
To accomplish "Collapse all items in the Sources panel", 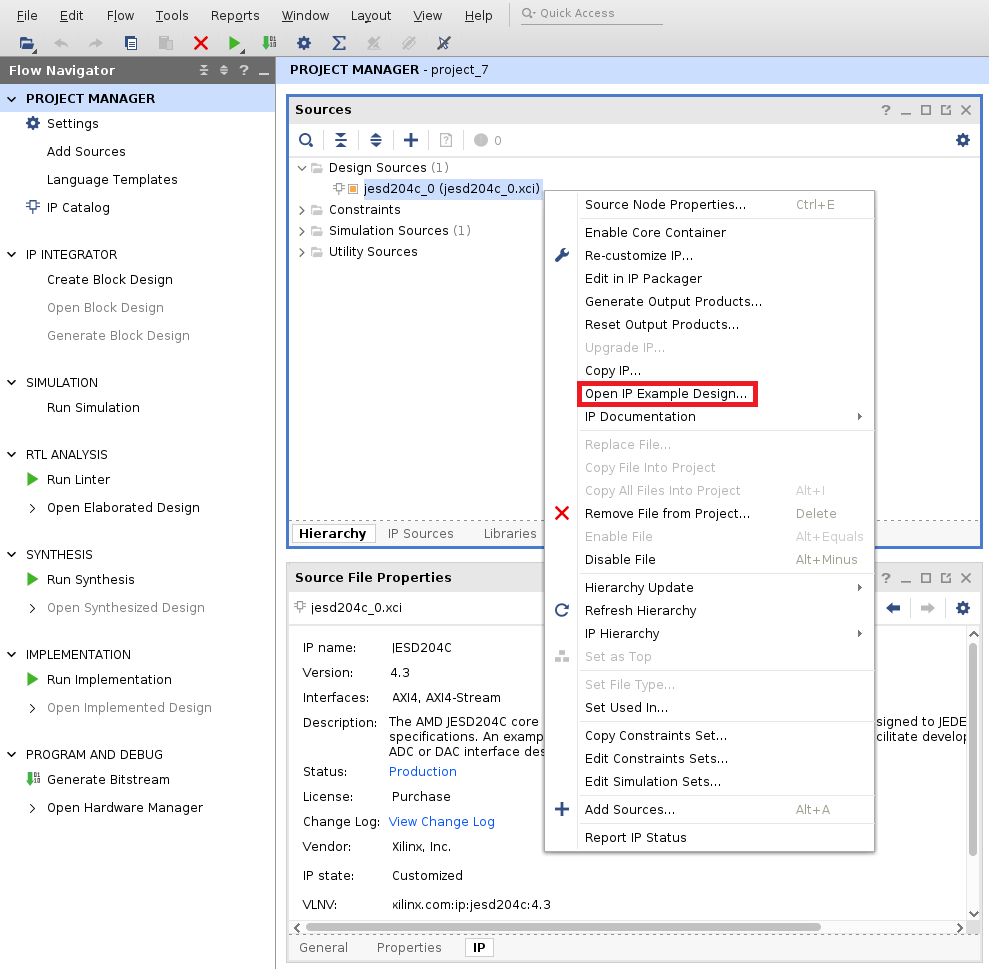I will pos(341,140).
